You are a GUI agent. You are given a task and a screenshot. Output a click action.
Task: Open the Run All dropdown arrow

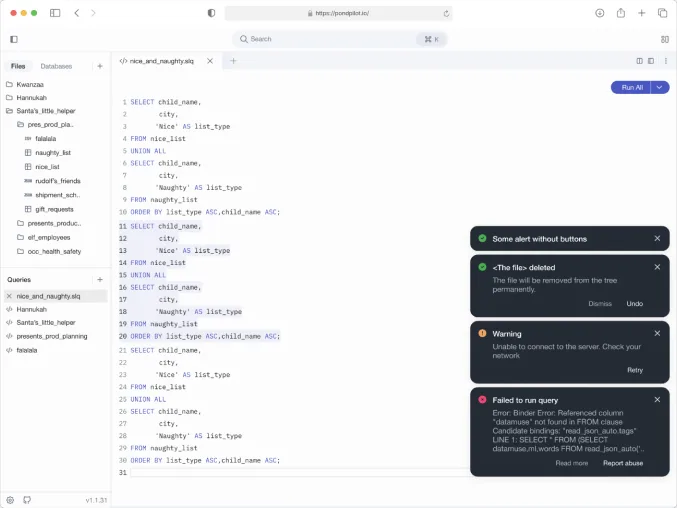click(660, 87)
